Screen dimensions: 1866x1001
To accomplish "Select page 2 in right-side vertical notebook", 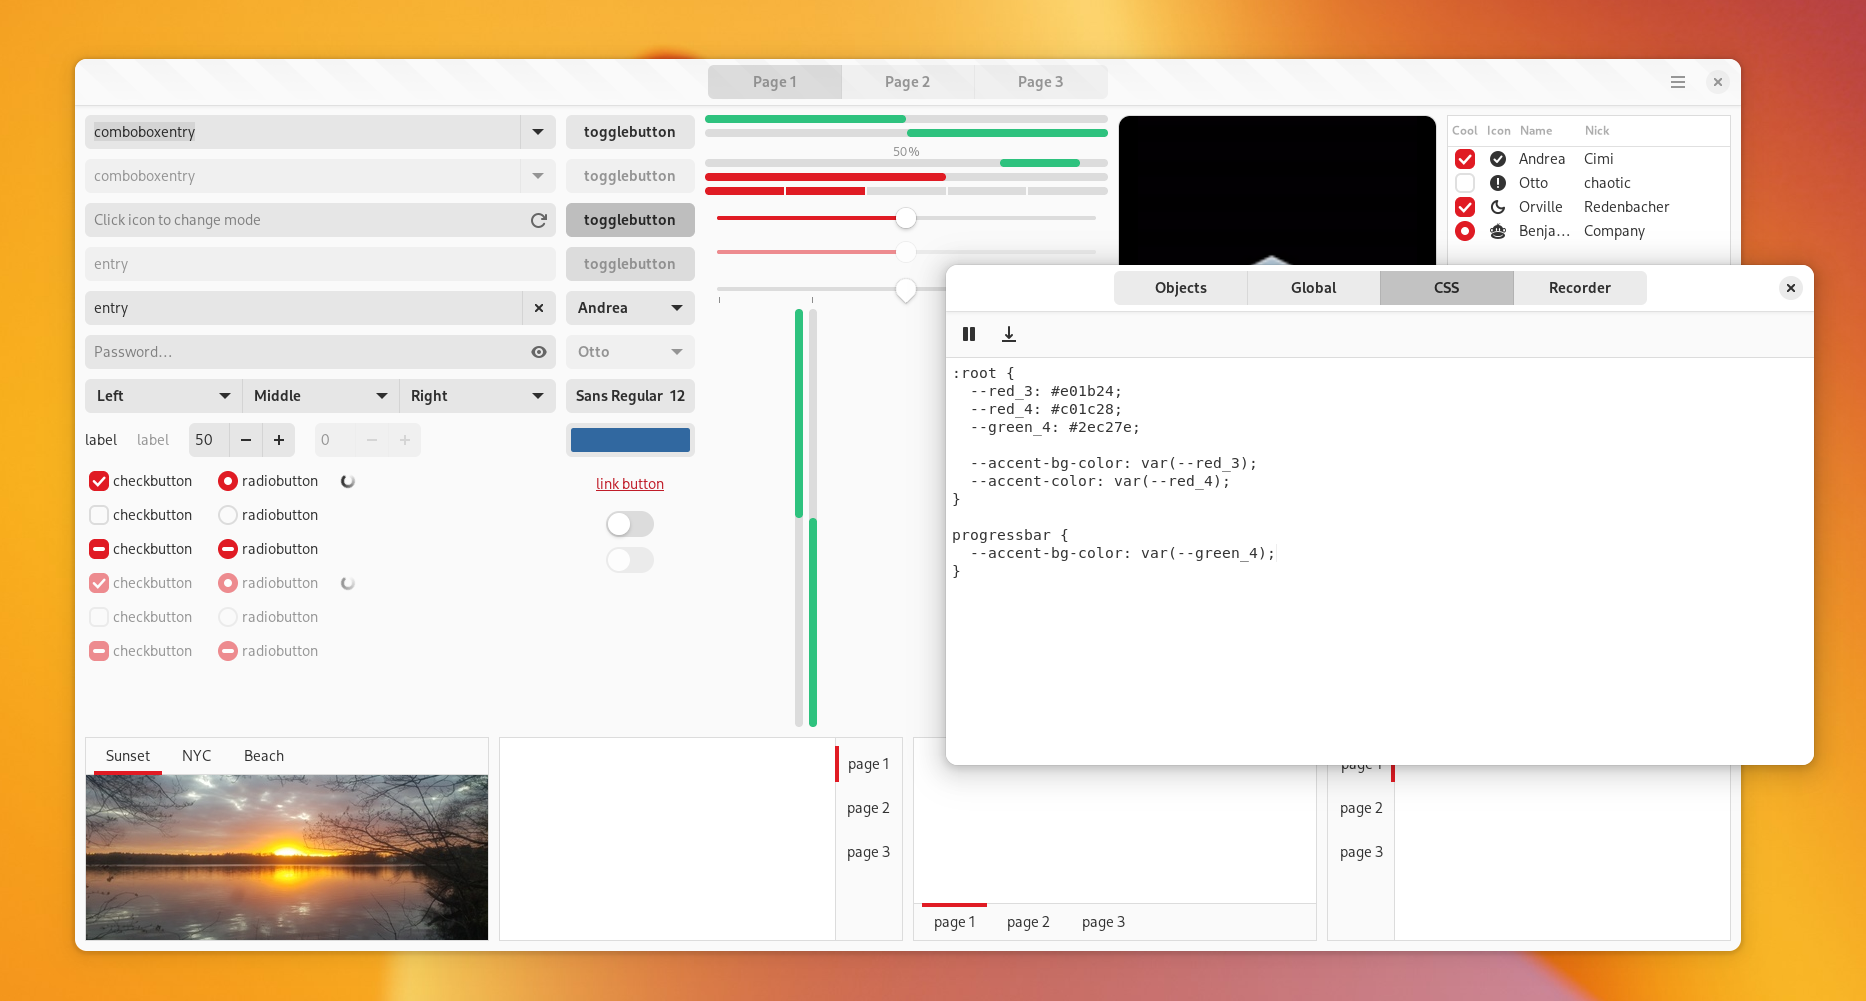I will (1361, 808).
